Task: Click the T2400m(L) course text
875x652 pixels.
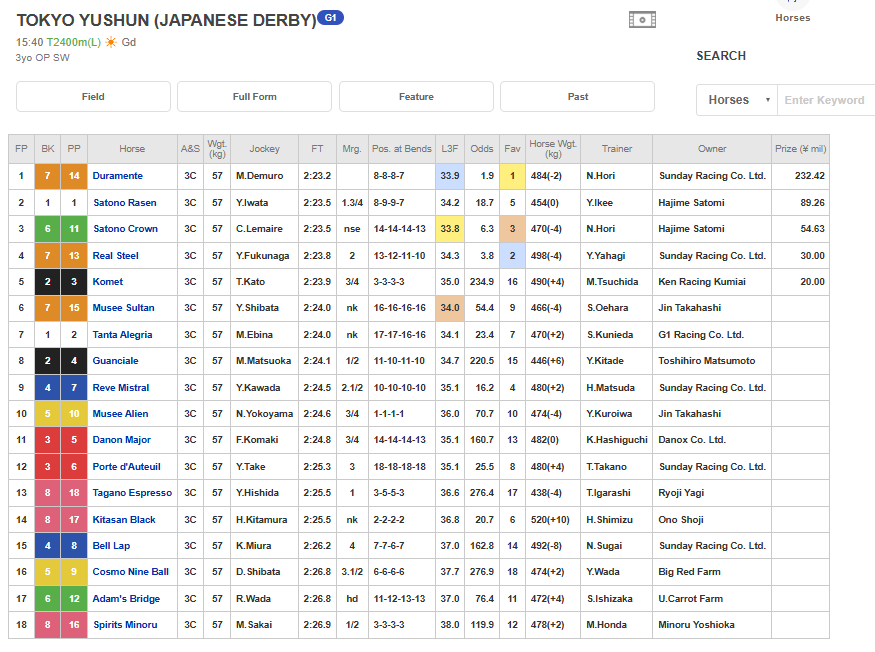Action: [74, 42]
